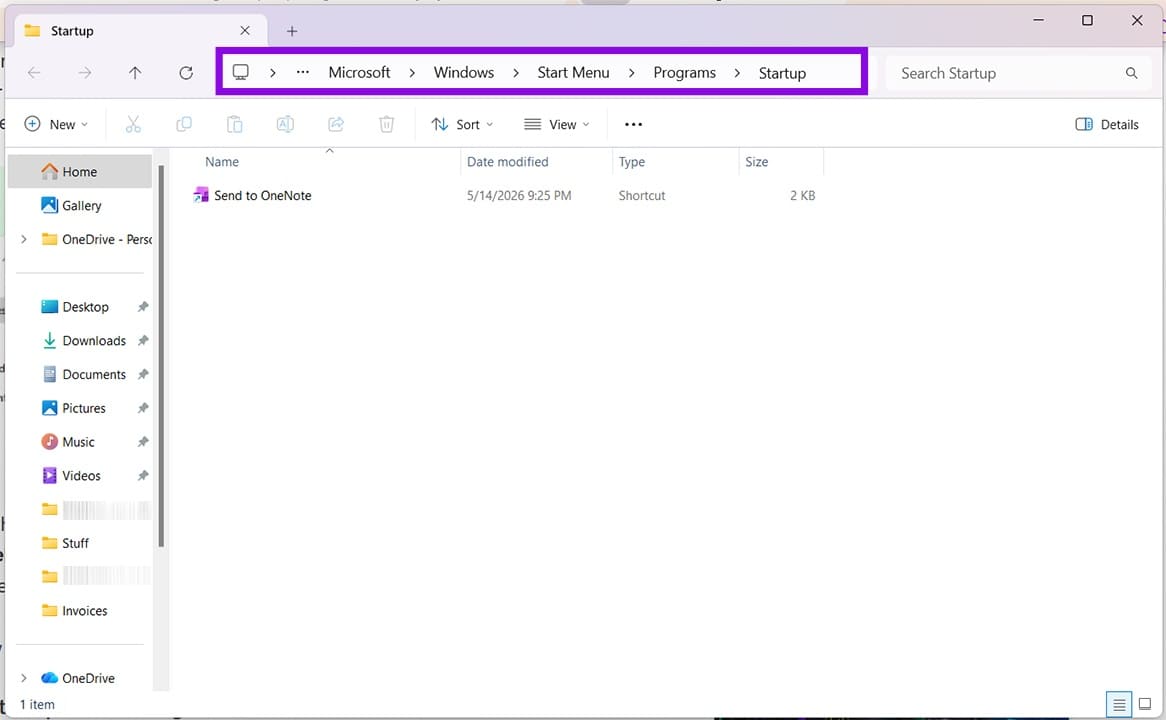Select the 5/14/2026 9:25 PM date cell
The height and width of the screenshot is (720, 1166).
point(519,196)
